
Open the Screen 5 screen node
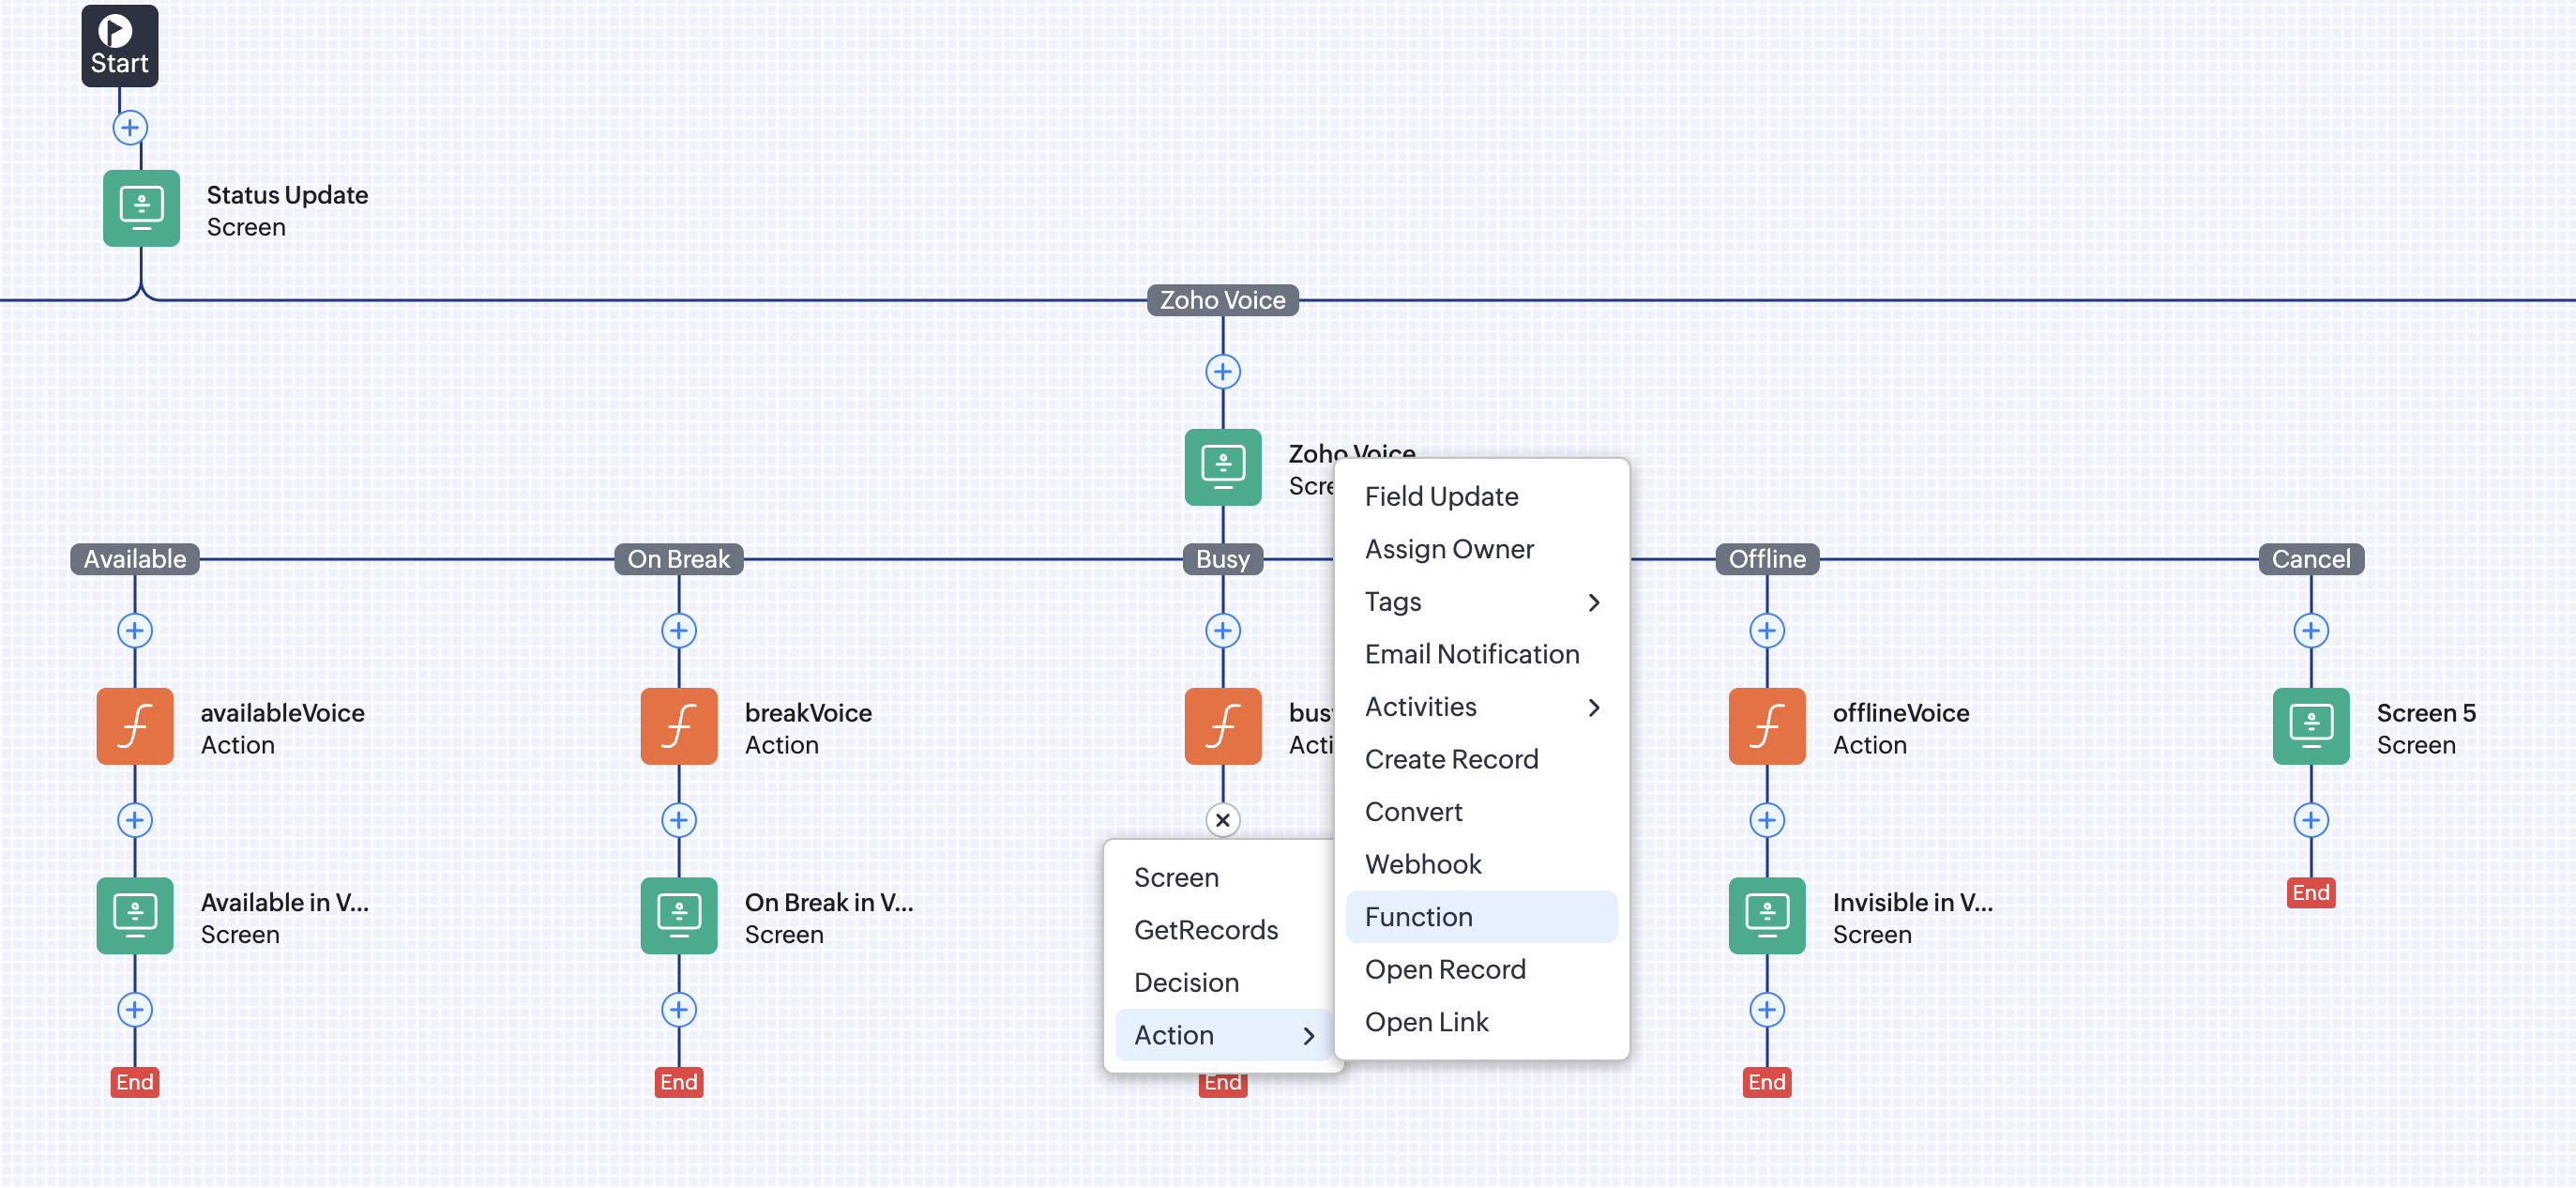click(x=2310, y=726)
